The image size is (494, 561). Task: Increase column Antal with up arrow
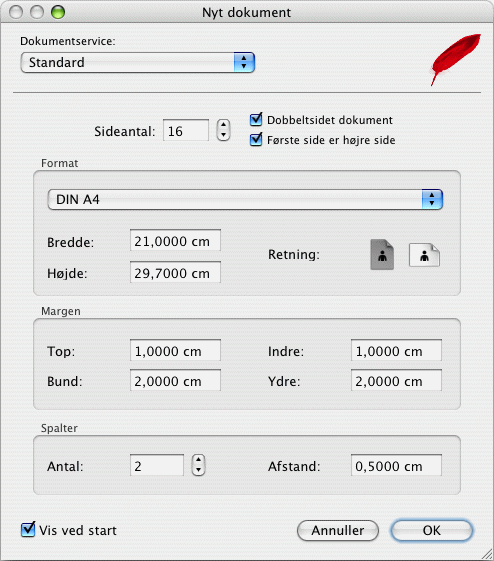[x=199, y=460]
